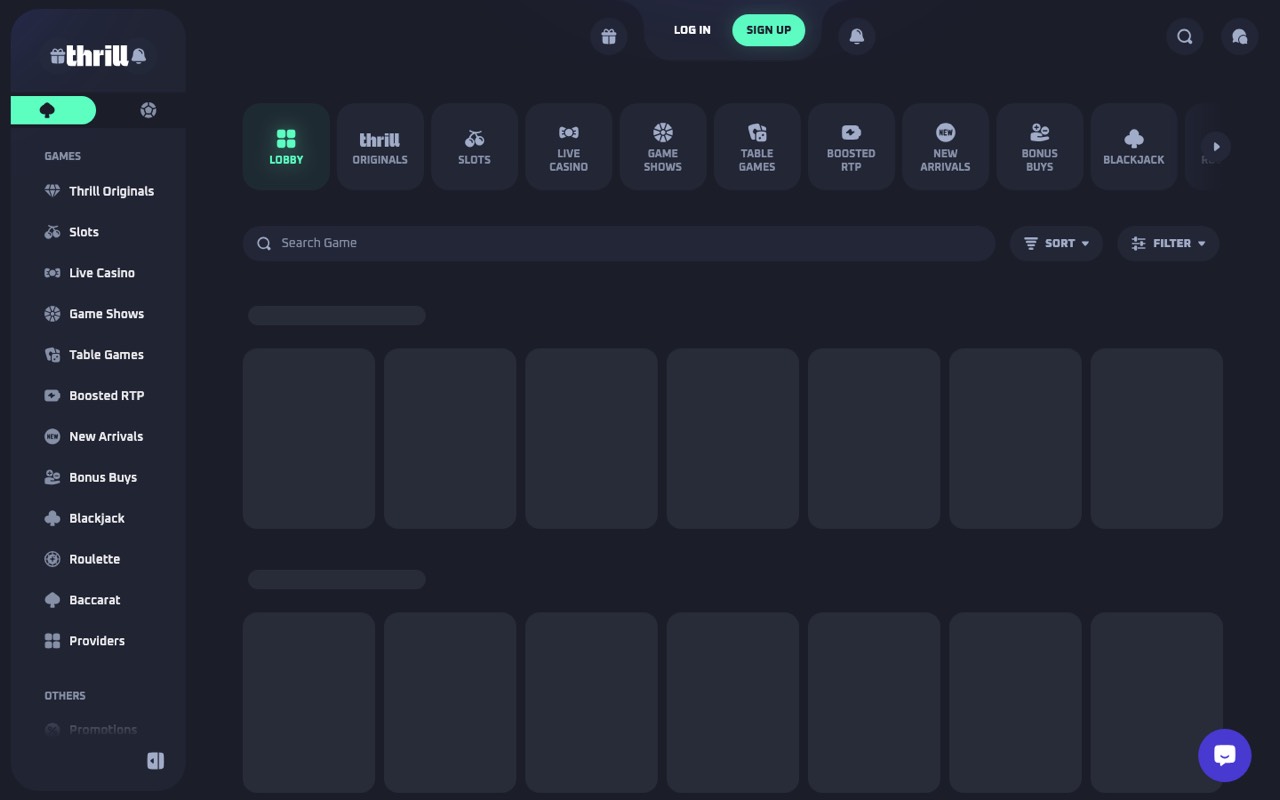Screen dimensions: 1280x800
Task: Focus the Search Game field
Action: tap(619, 243)
